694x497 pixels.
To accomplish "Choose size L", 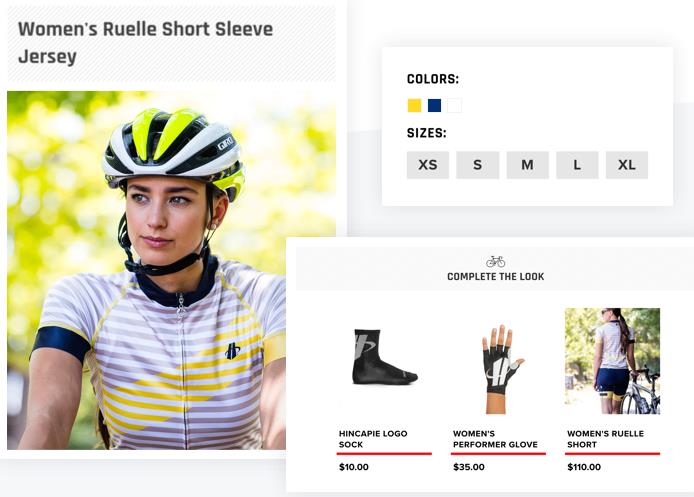I will coord(577,165).
